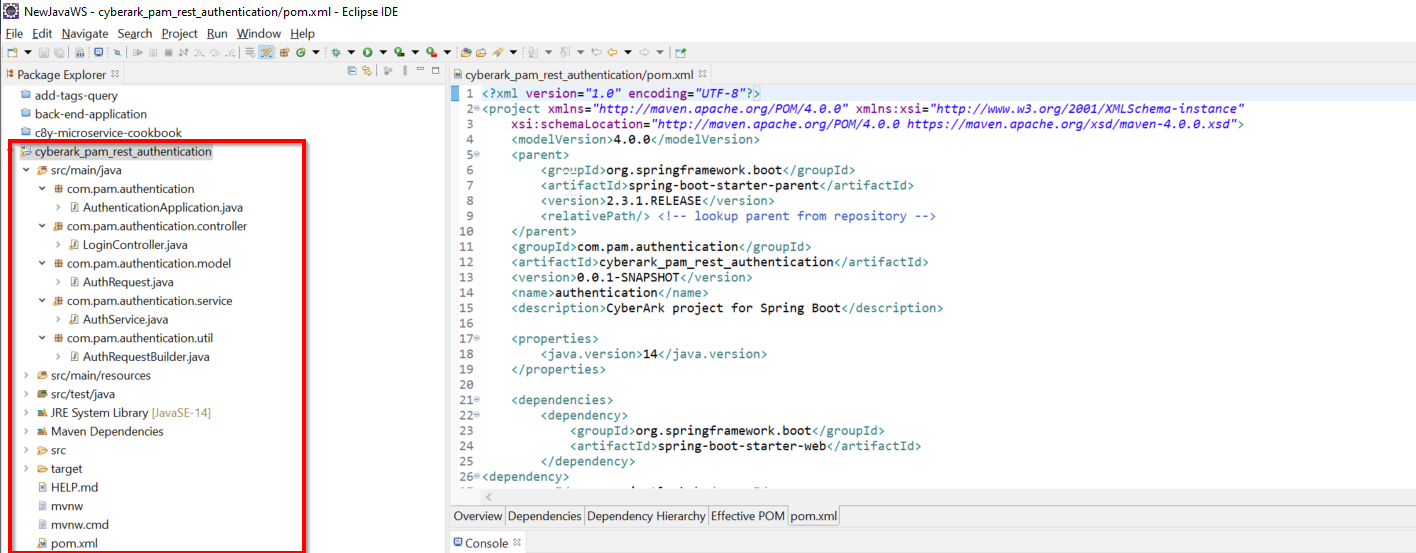Open the Back history dropdown arrow
The image size is (1416, 553).
pos(628,52)
